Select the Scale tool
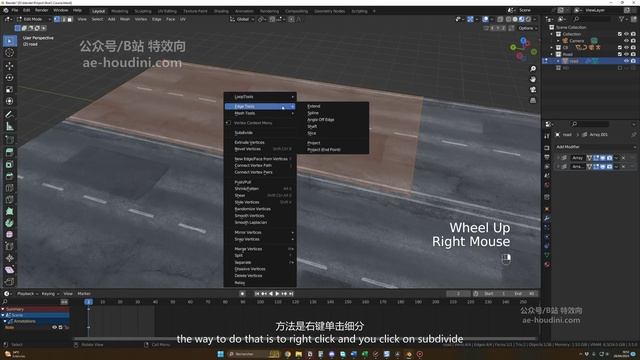The image size is (640, 360). click(x=10, y=89)
